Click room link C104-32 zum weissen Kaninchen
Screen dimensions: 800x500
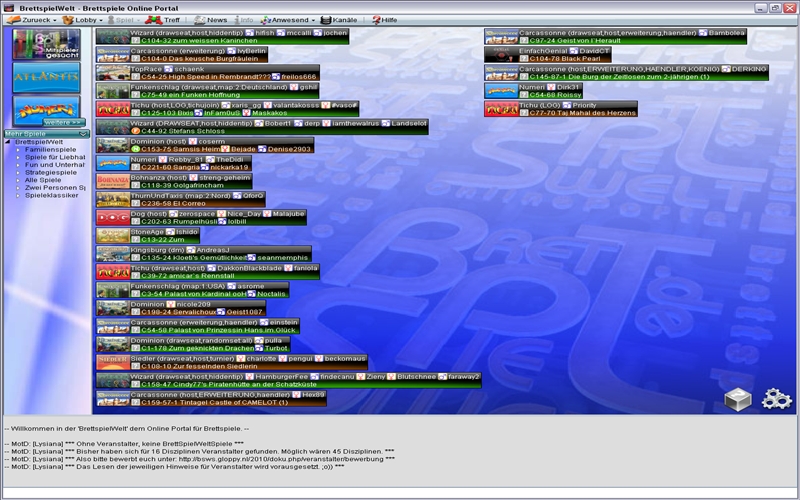pyautogui.click(x=199, y=41)
